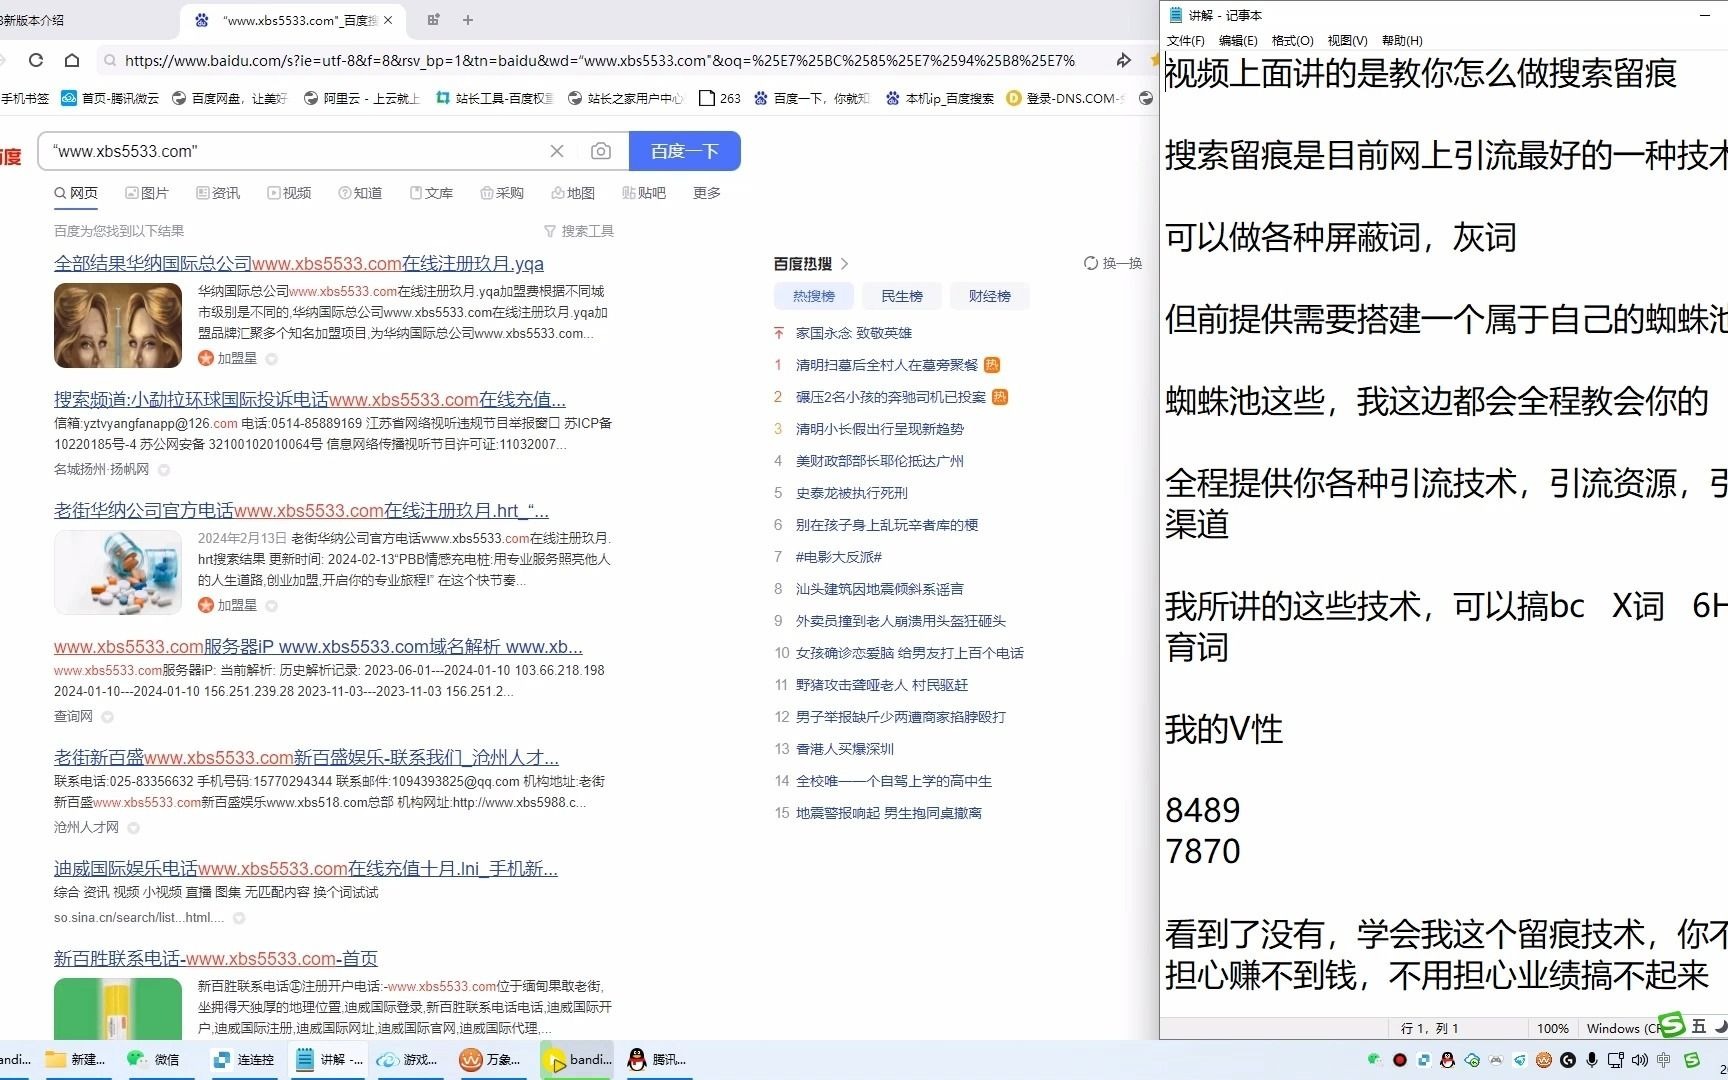
Task: Open Notepad 文件(F) menu
Action: tap(1186, 41)
